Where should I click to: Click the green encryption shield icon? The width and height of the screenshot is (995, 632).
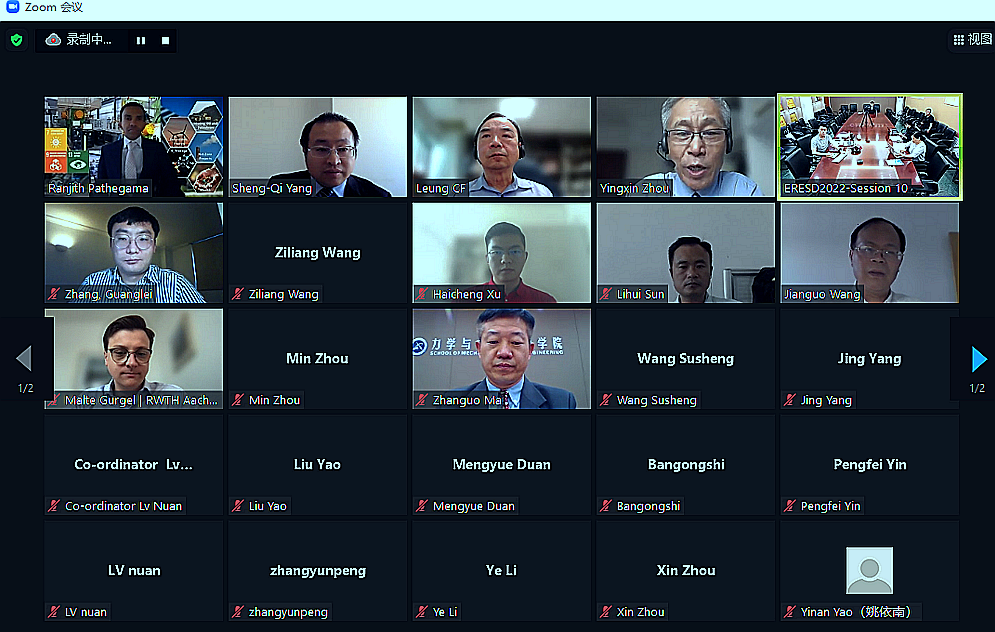tap(16, 40)
